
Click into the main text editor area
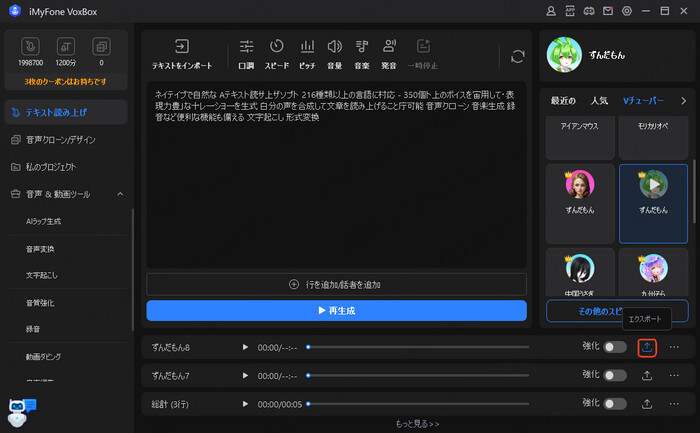point(337,175)
